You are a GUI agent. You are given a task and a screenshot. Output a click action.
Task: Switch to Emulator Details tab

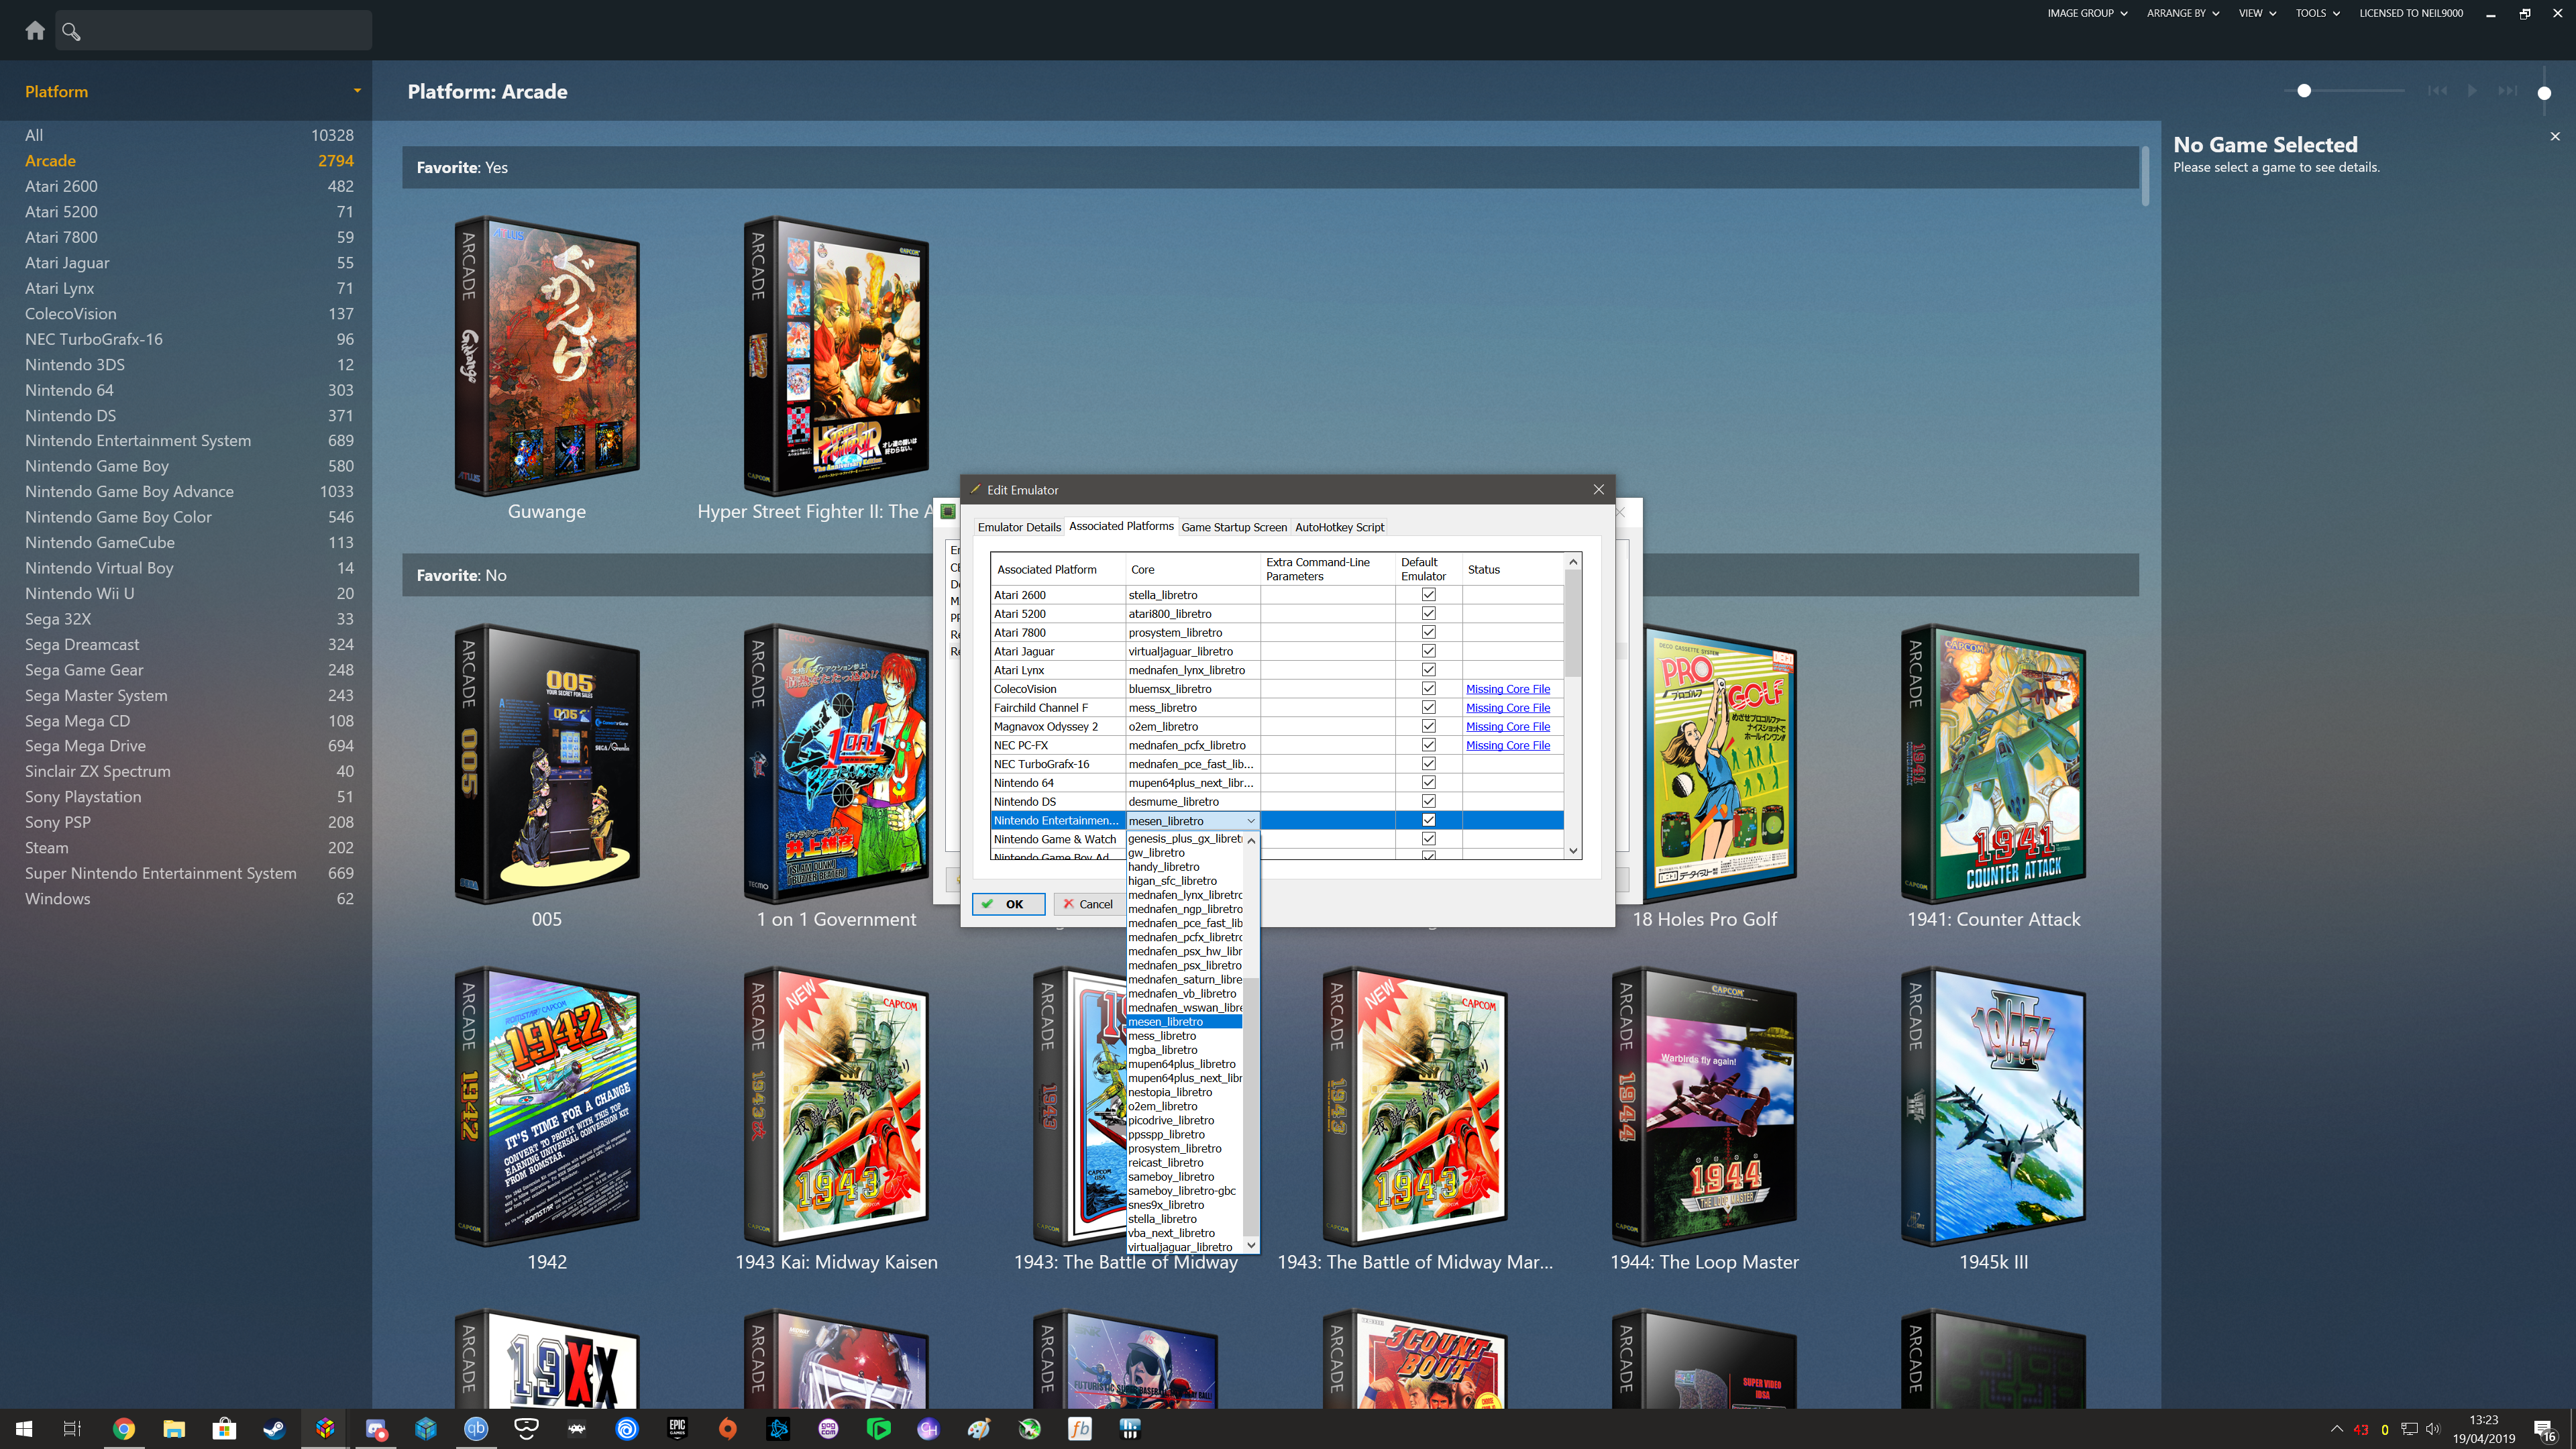[1019, 527]
